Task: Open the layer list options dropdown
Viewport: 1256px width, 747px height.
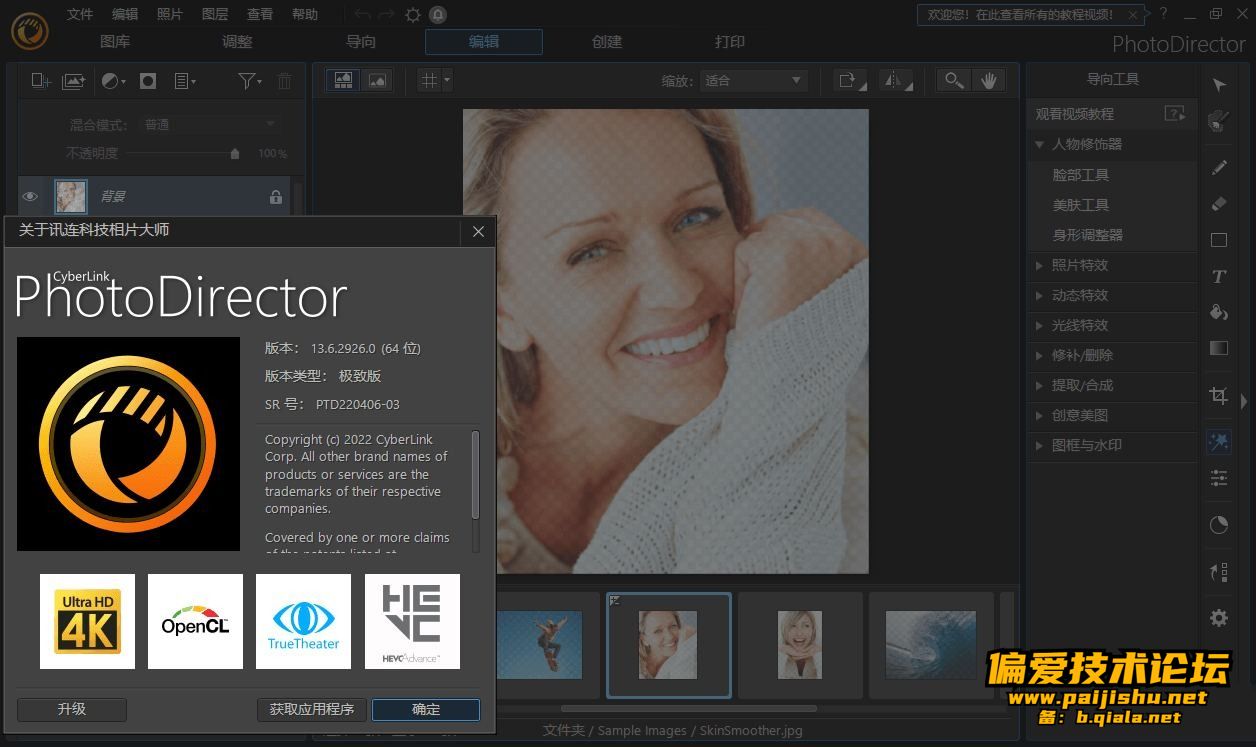Action: [x=185, y=81]
